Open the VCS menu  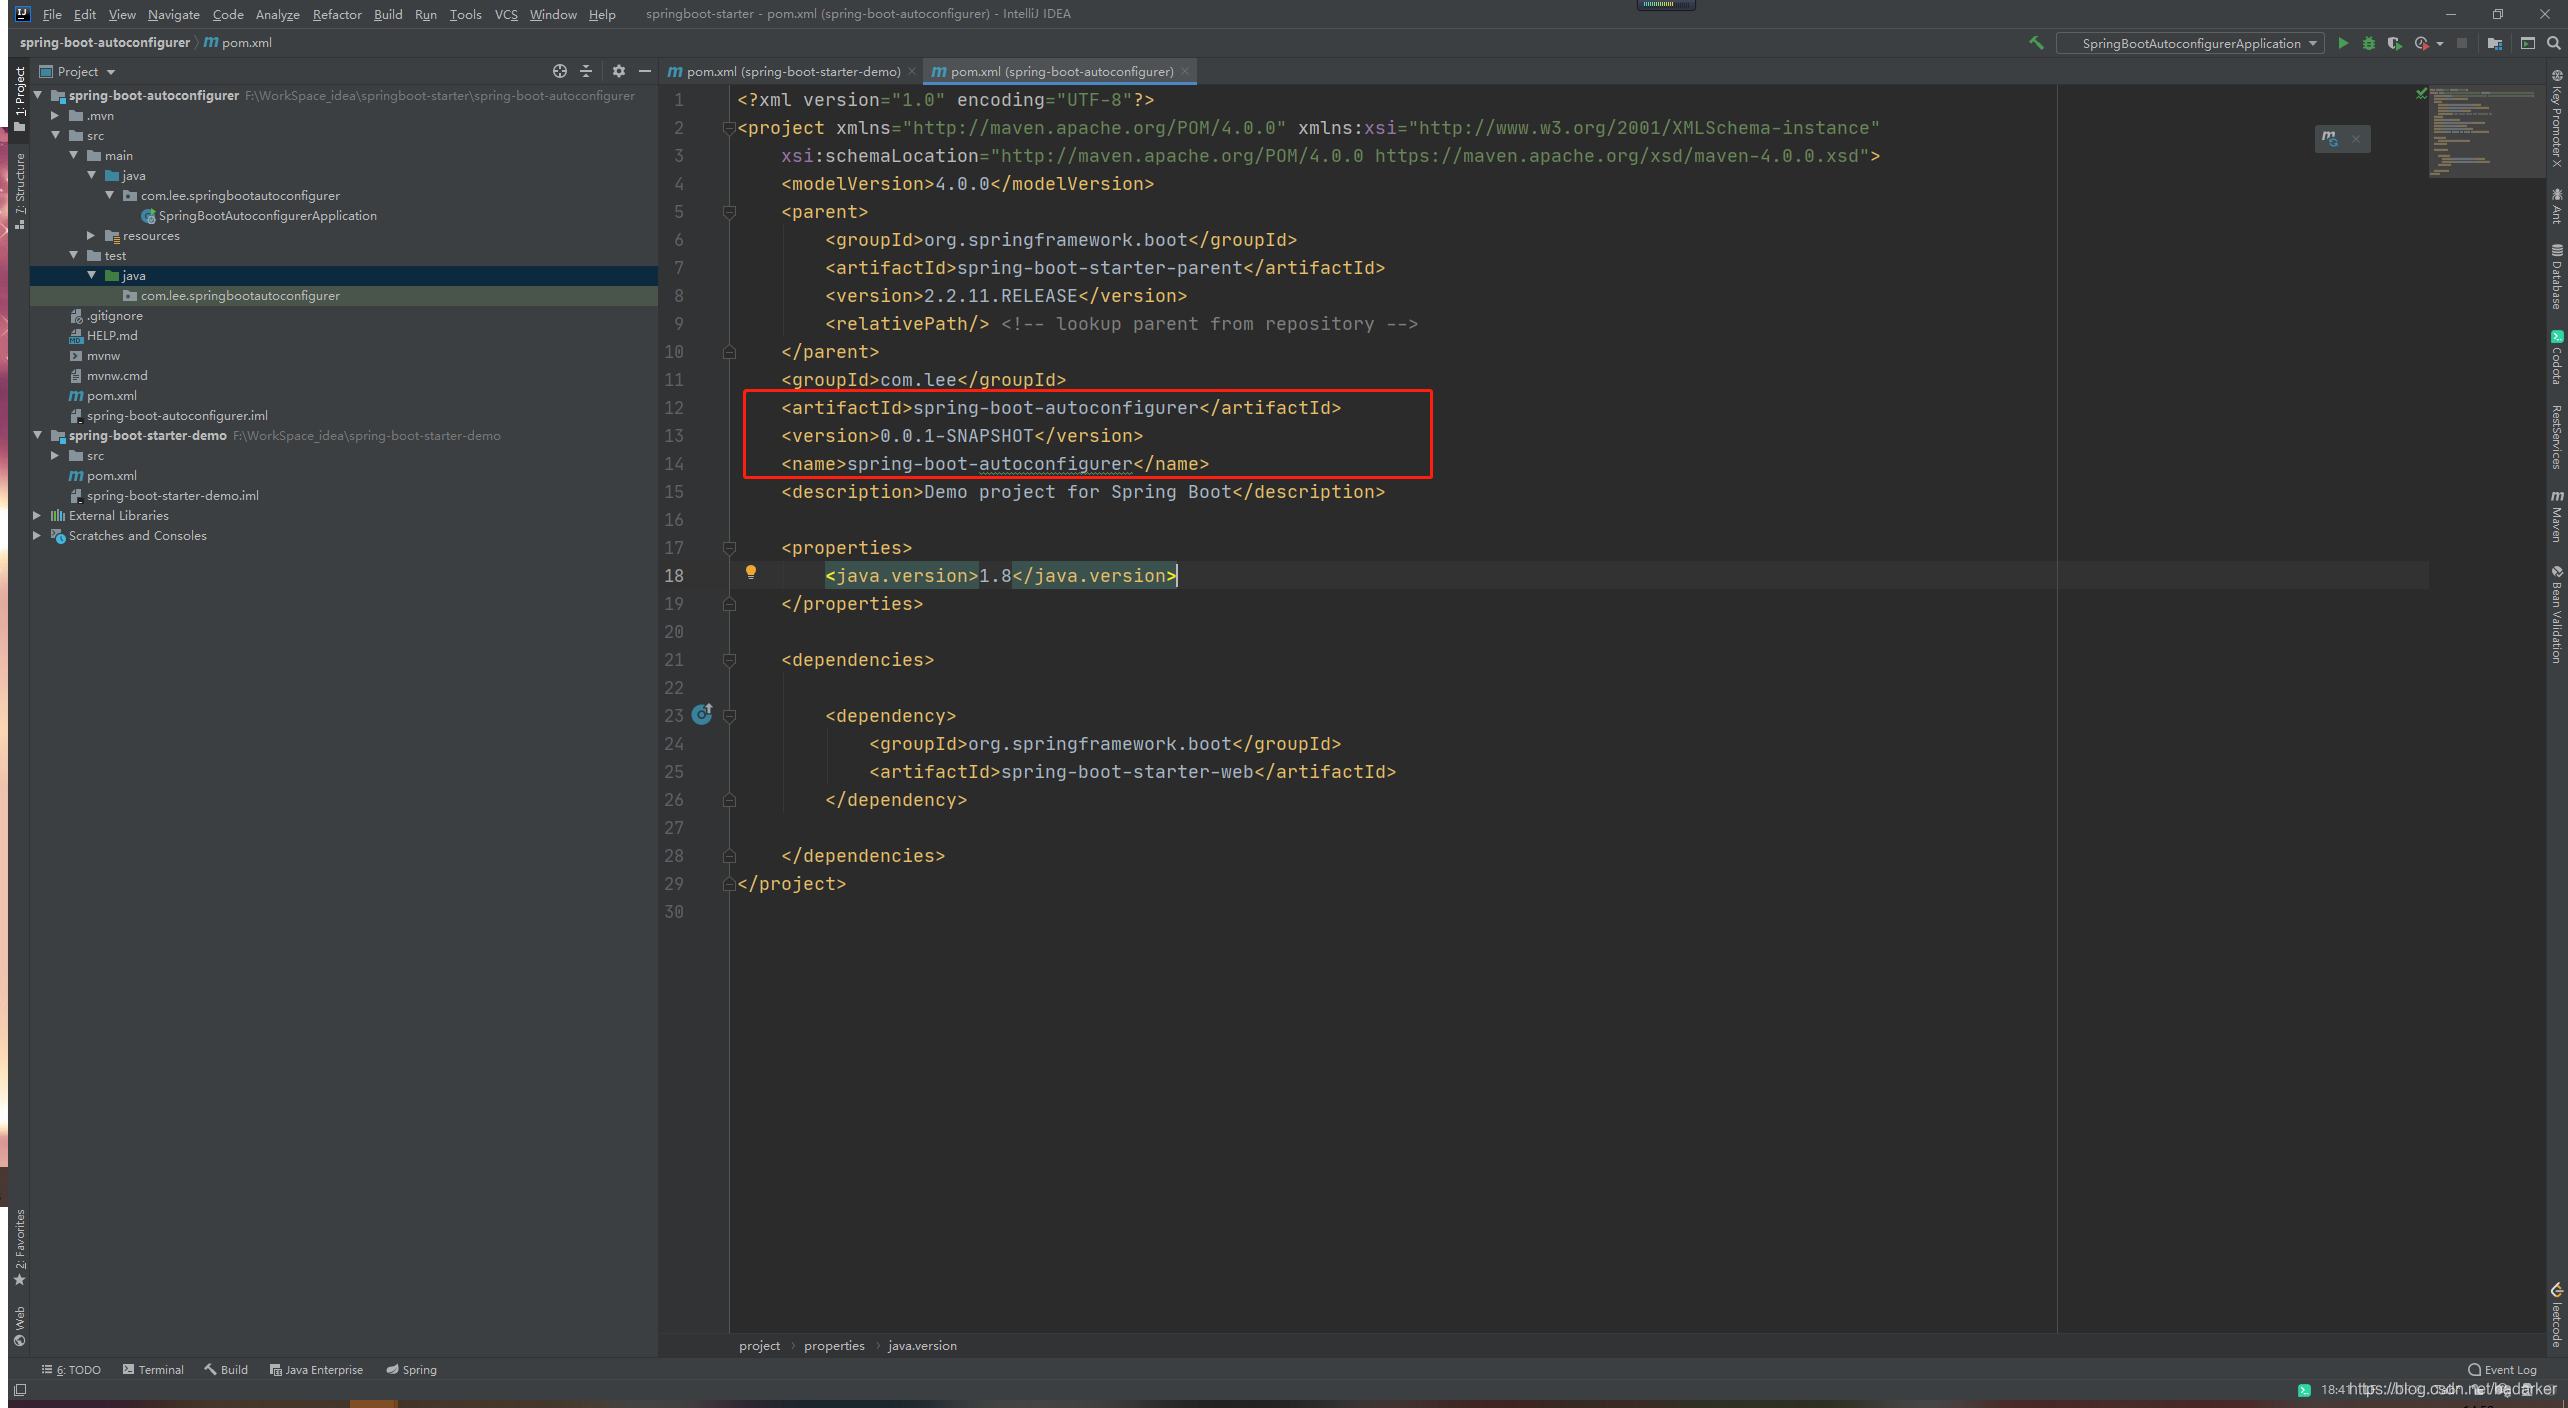506,14
